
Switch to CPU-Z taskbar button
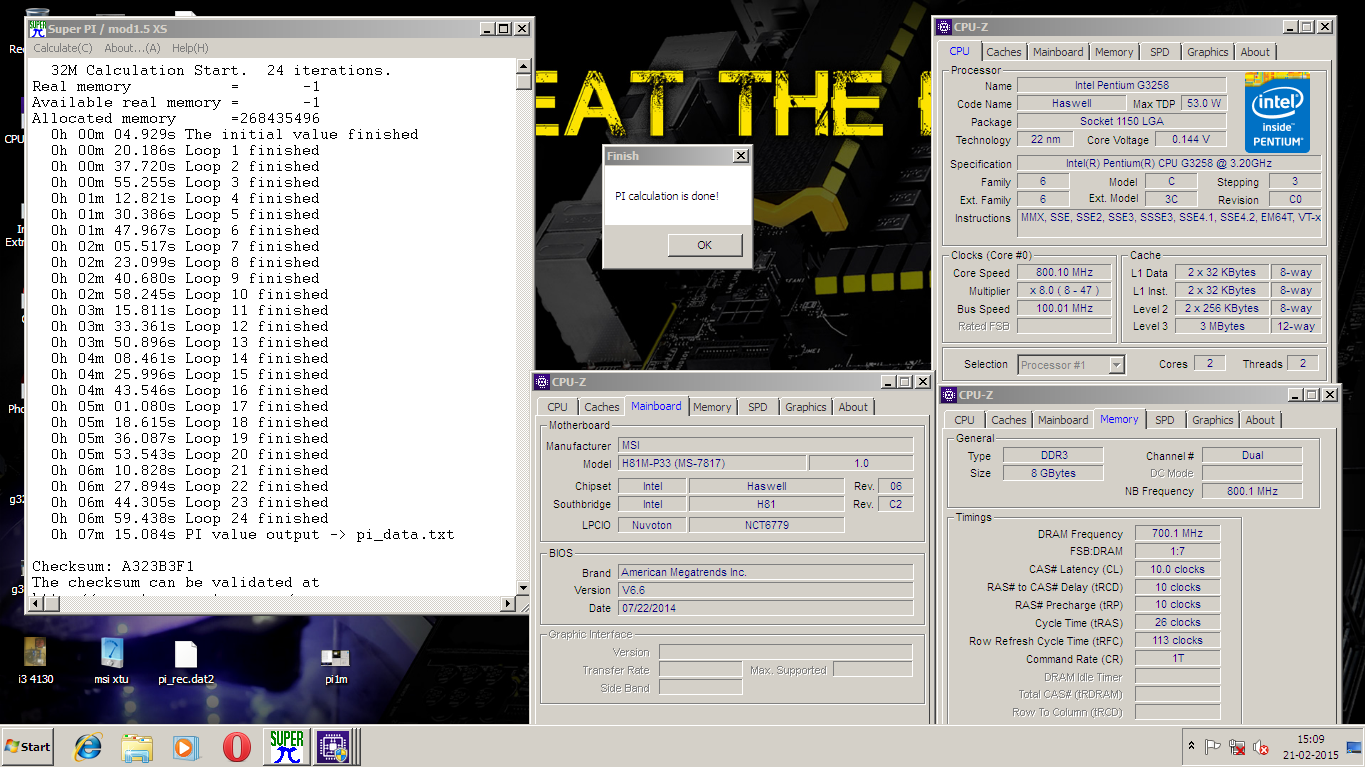click(x=334, y=746)
